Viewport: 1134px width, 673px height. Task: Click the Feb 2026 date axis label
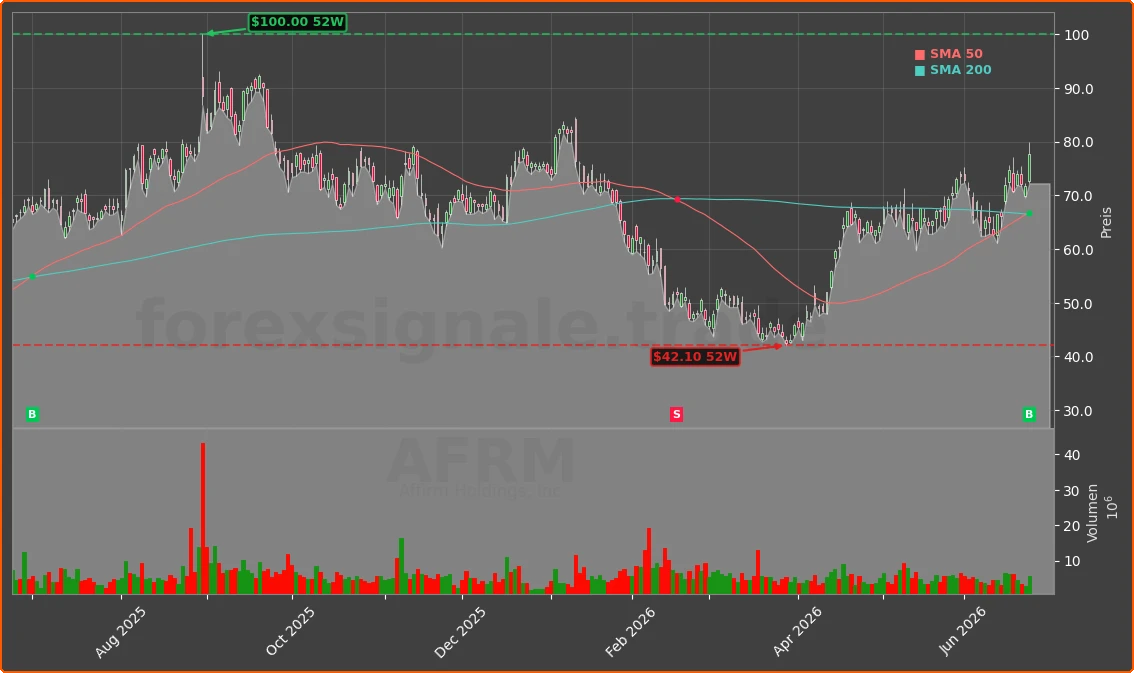[x=630, y=632]
